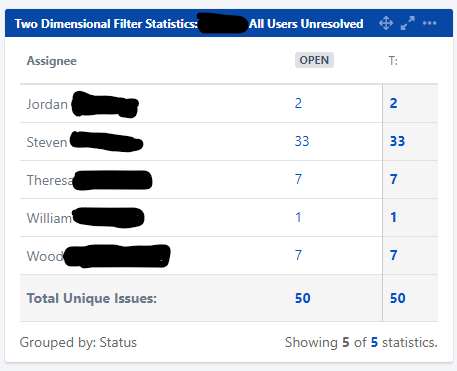This screenshot has width=457, height=371.
Task: Open Wood's bold total of 7
Action: tap(394, 255)
